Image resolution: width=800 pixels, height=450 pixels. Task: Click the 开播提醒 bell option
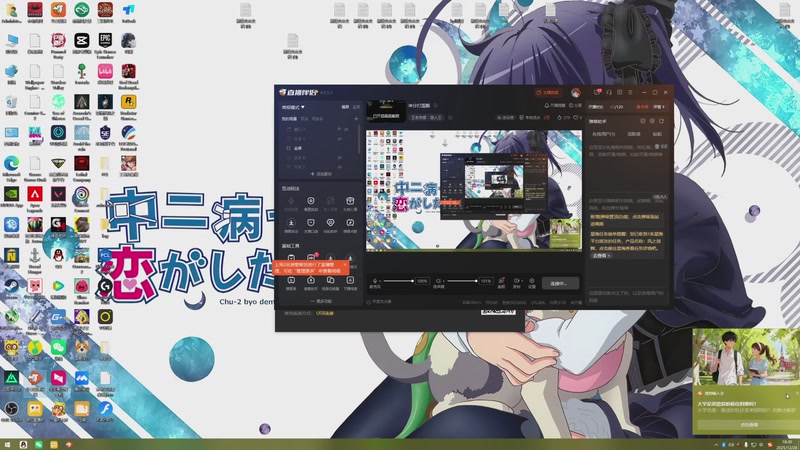[555, 106]
